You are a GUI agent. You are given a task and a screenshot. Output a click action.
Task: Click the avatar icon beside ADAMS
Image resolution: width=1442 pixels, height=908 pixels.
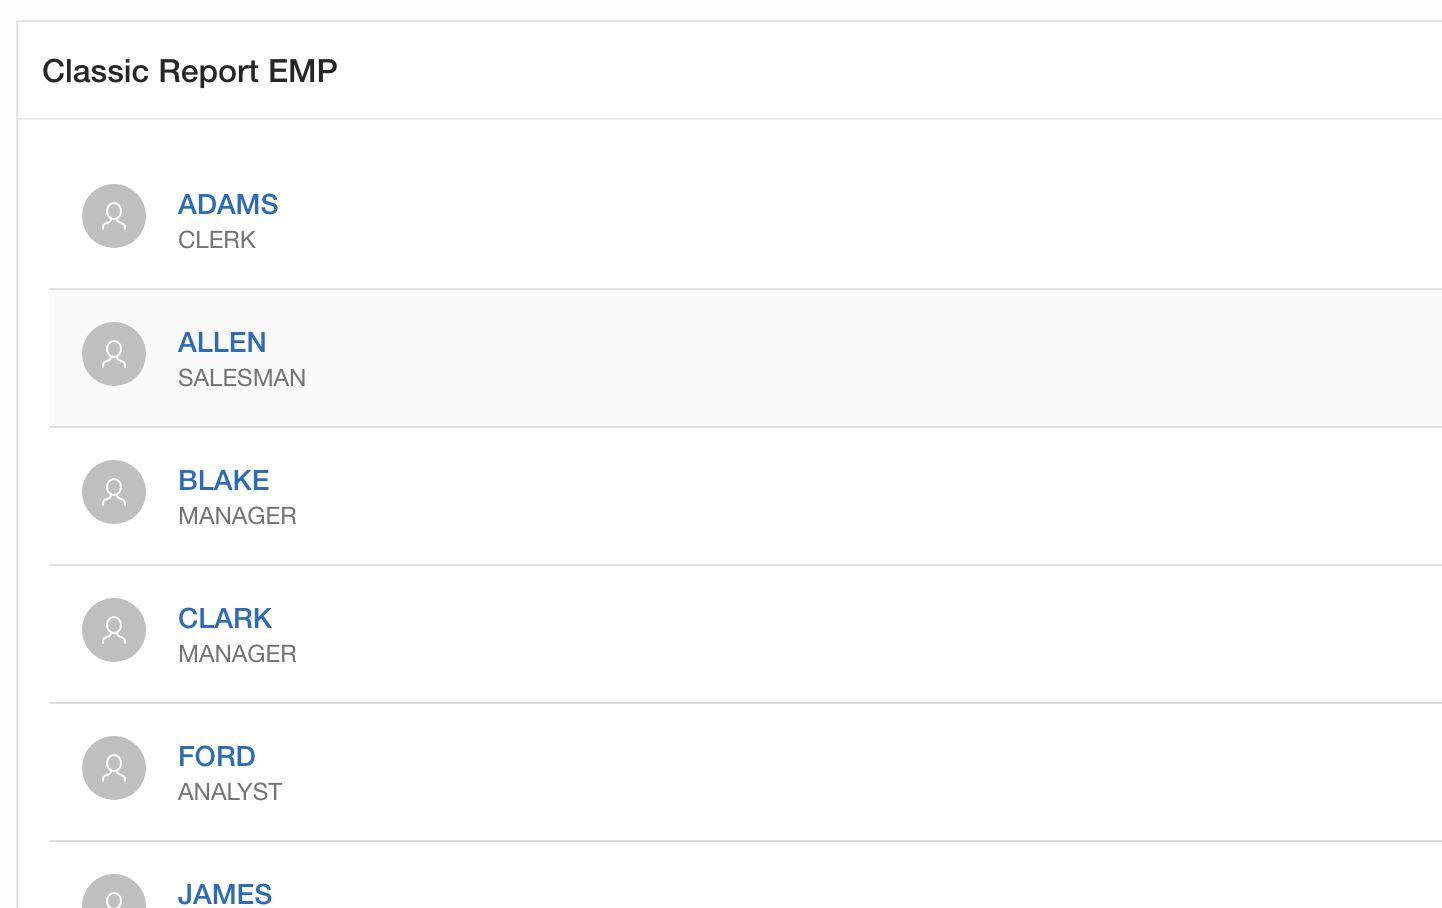tap(114, 216)
